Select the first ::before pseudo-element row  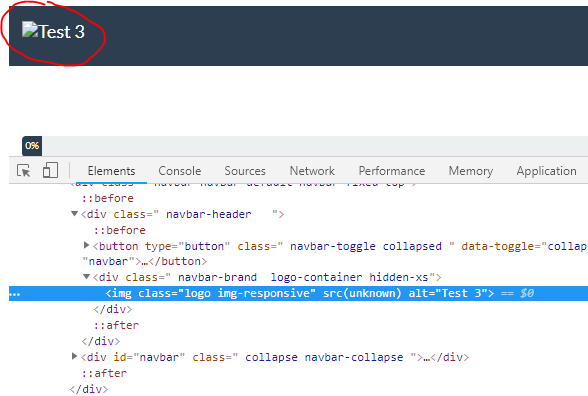(108, 198)
